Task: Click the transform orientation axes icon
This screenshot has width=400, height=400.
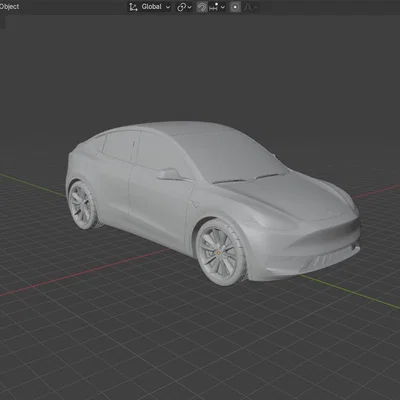Action: pyautogui.click(x=134, y=7)
